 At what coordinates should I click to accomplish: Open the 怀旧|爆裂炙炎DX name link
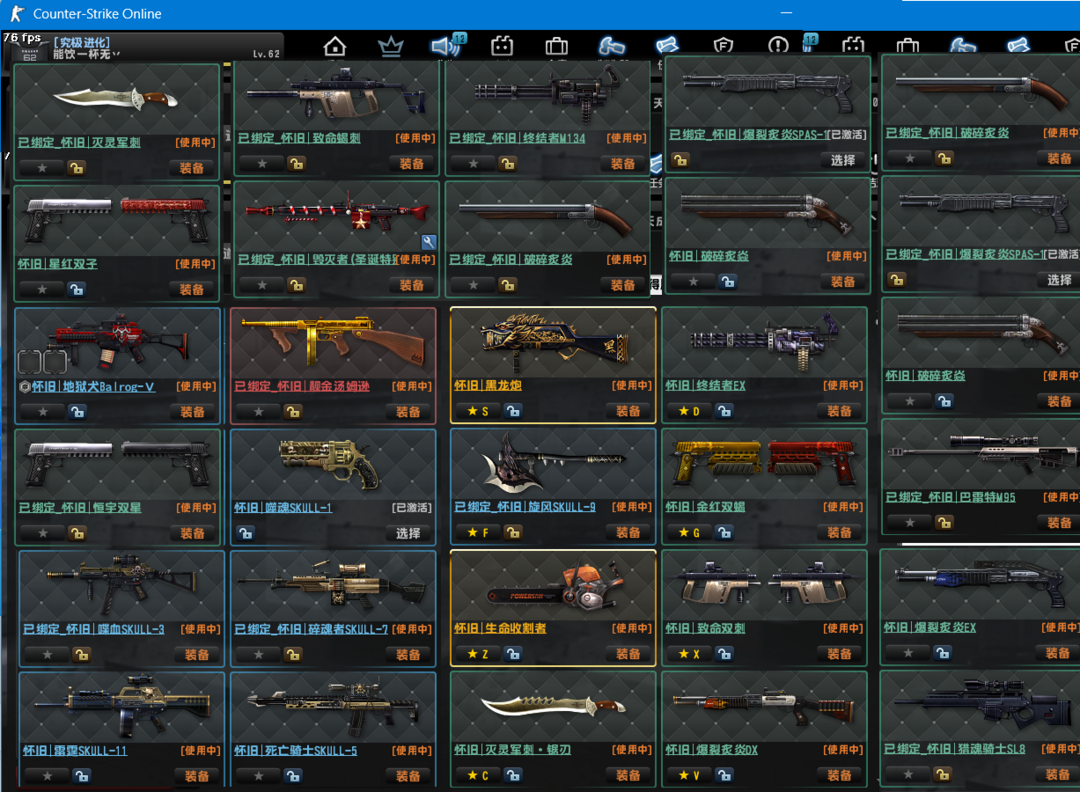tap(712, 750)
